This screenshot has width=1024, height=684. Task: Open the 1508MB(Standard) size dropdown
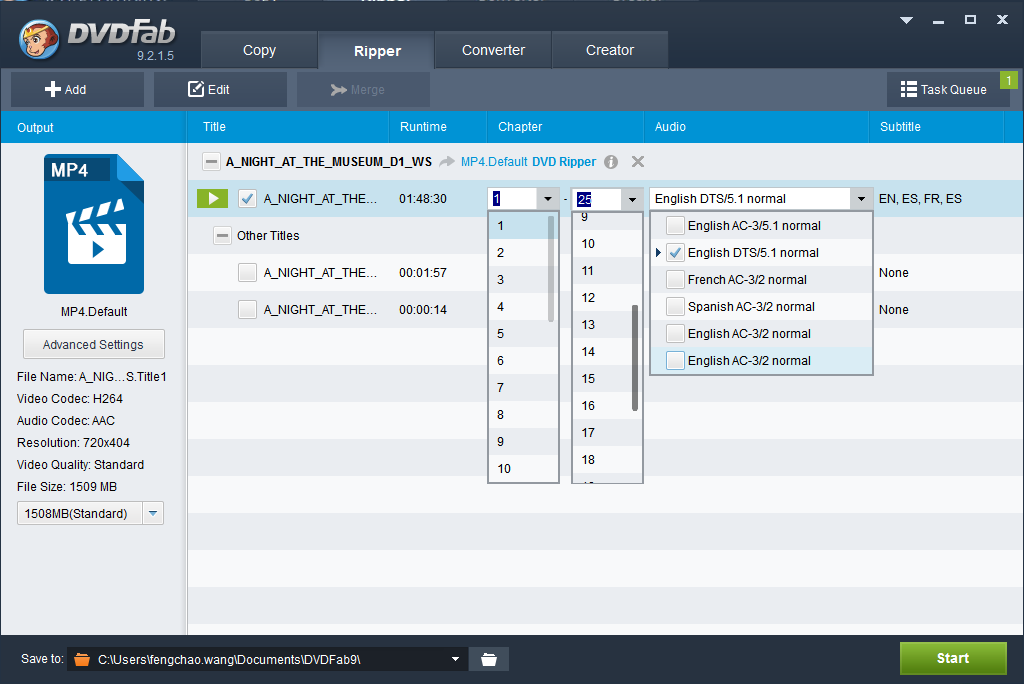point(153,514)
